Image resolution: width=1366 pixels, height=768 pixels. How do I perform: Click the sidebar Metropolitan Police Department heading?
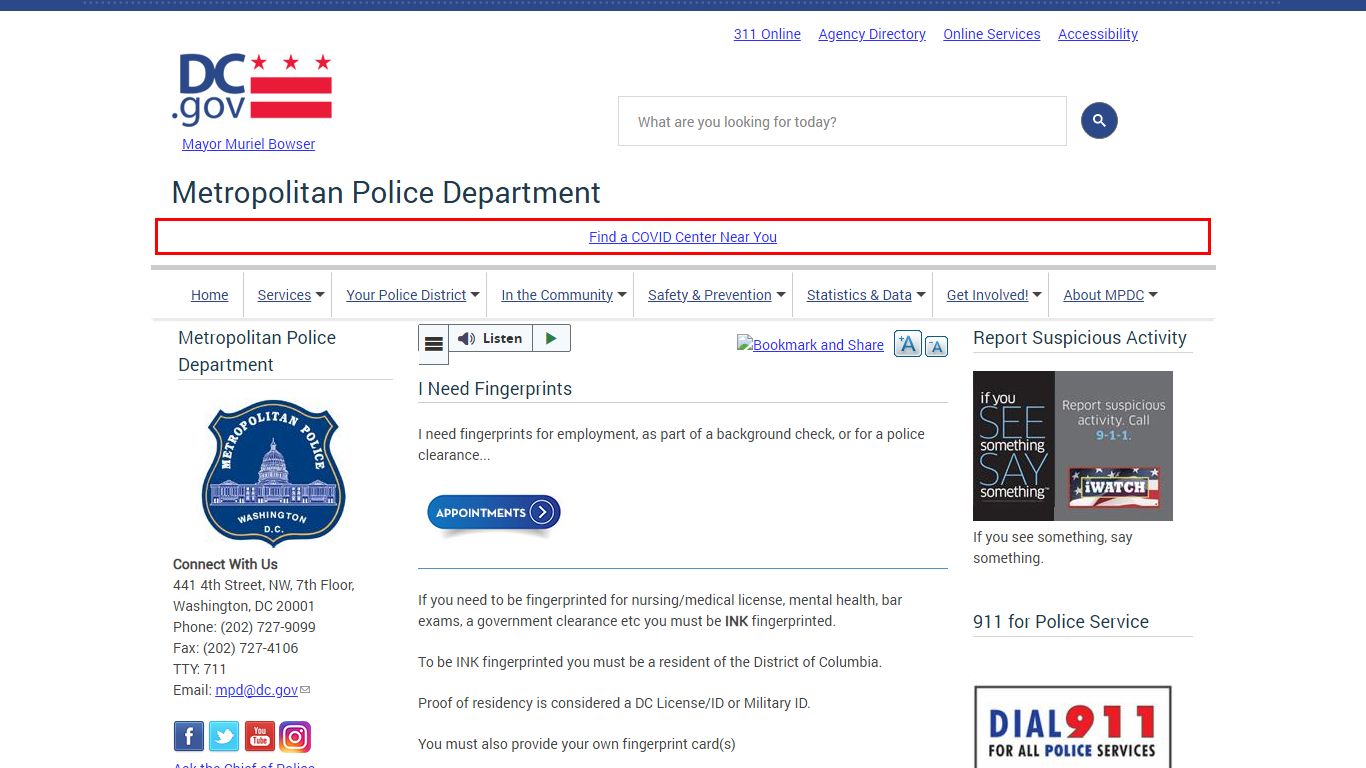tap(257, 351)
